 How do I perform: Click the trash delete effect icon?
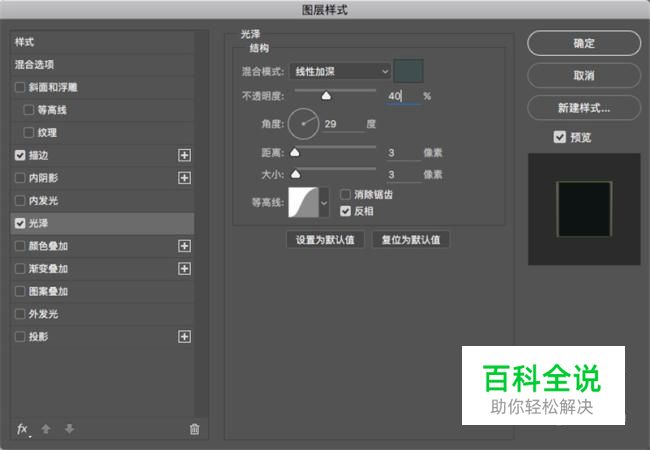coord(194,429)
